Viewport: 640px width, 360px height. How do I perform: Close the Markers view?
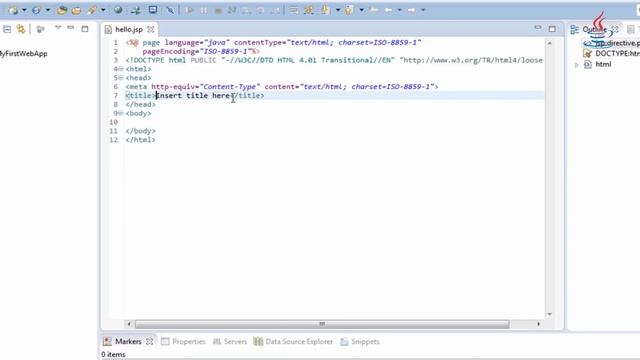(150, 342)
